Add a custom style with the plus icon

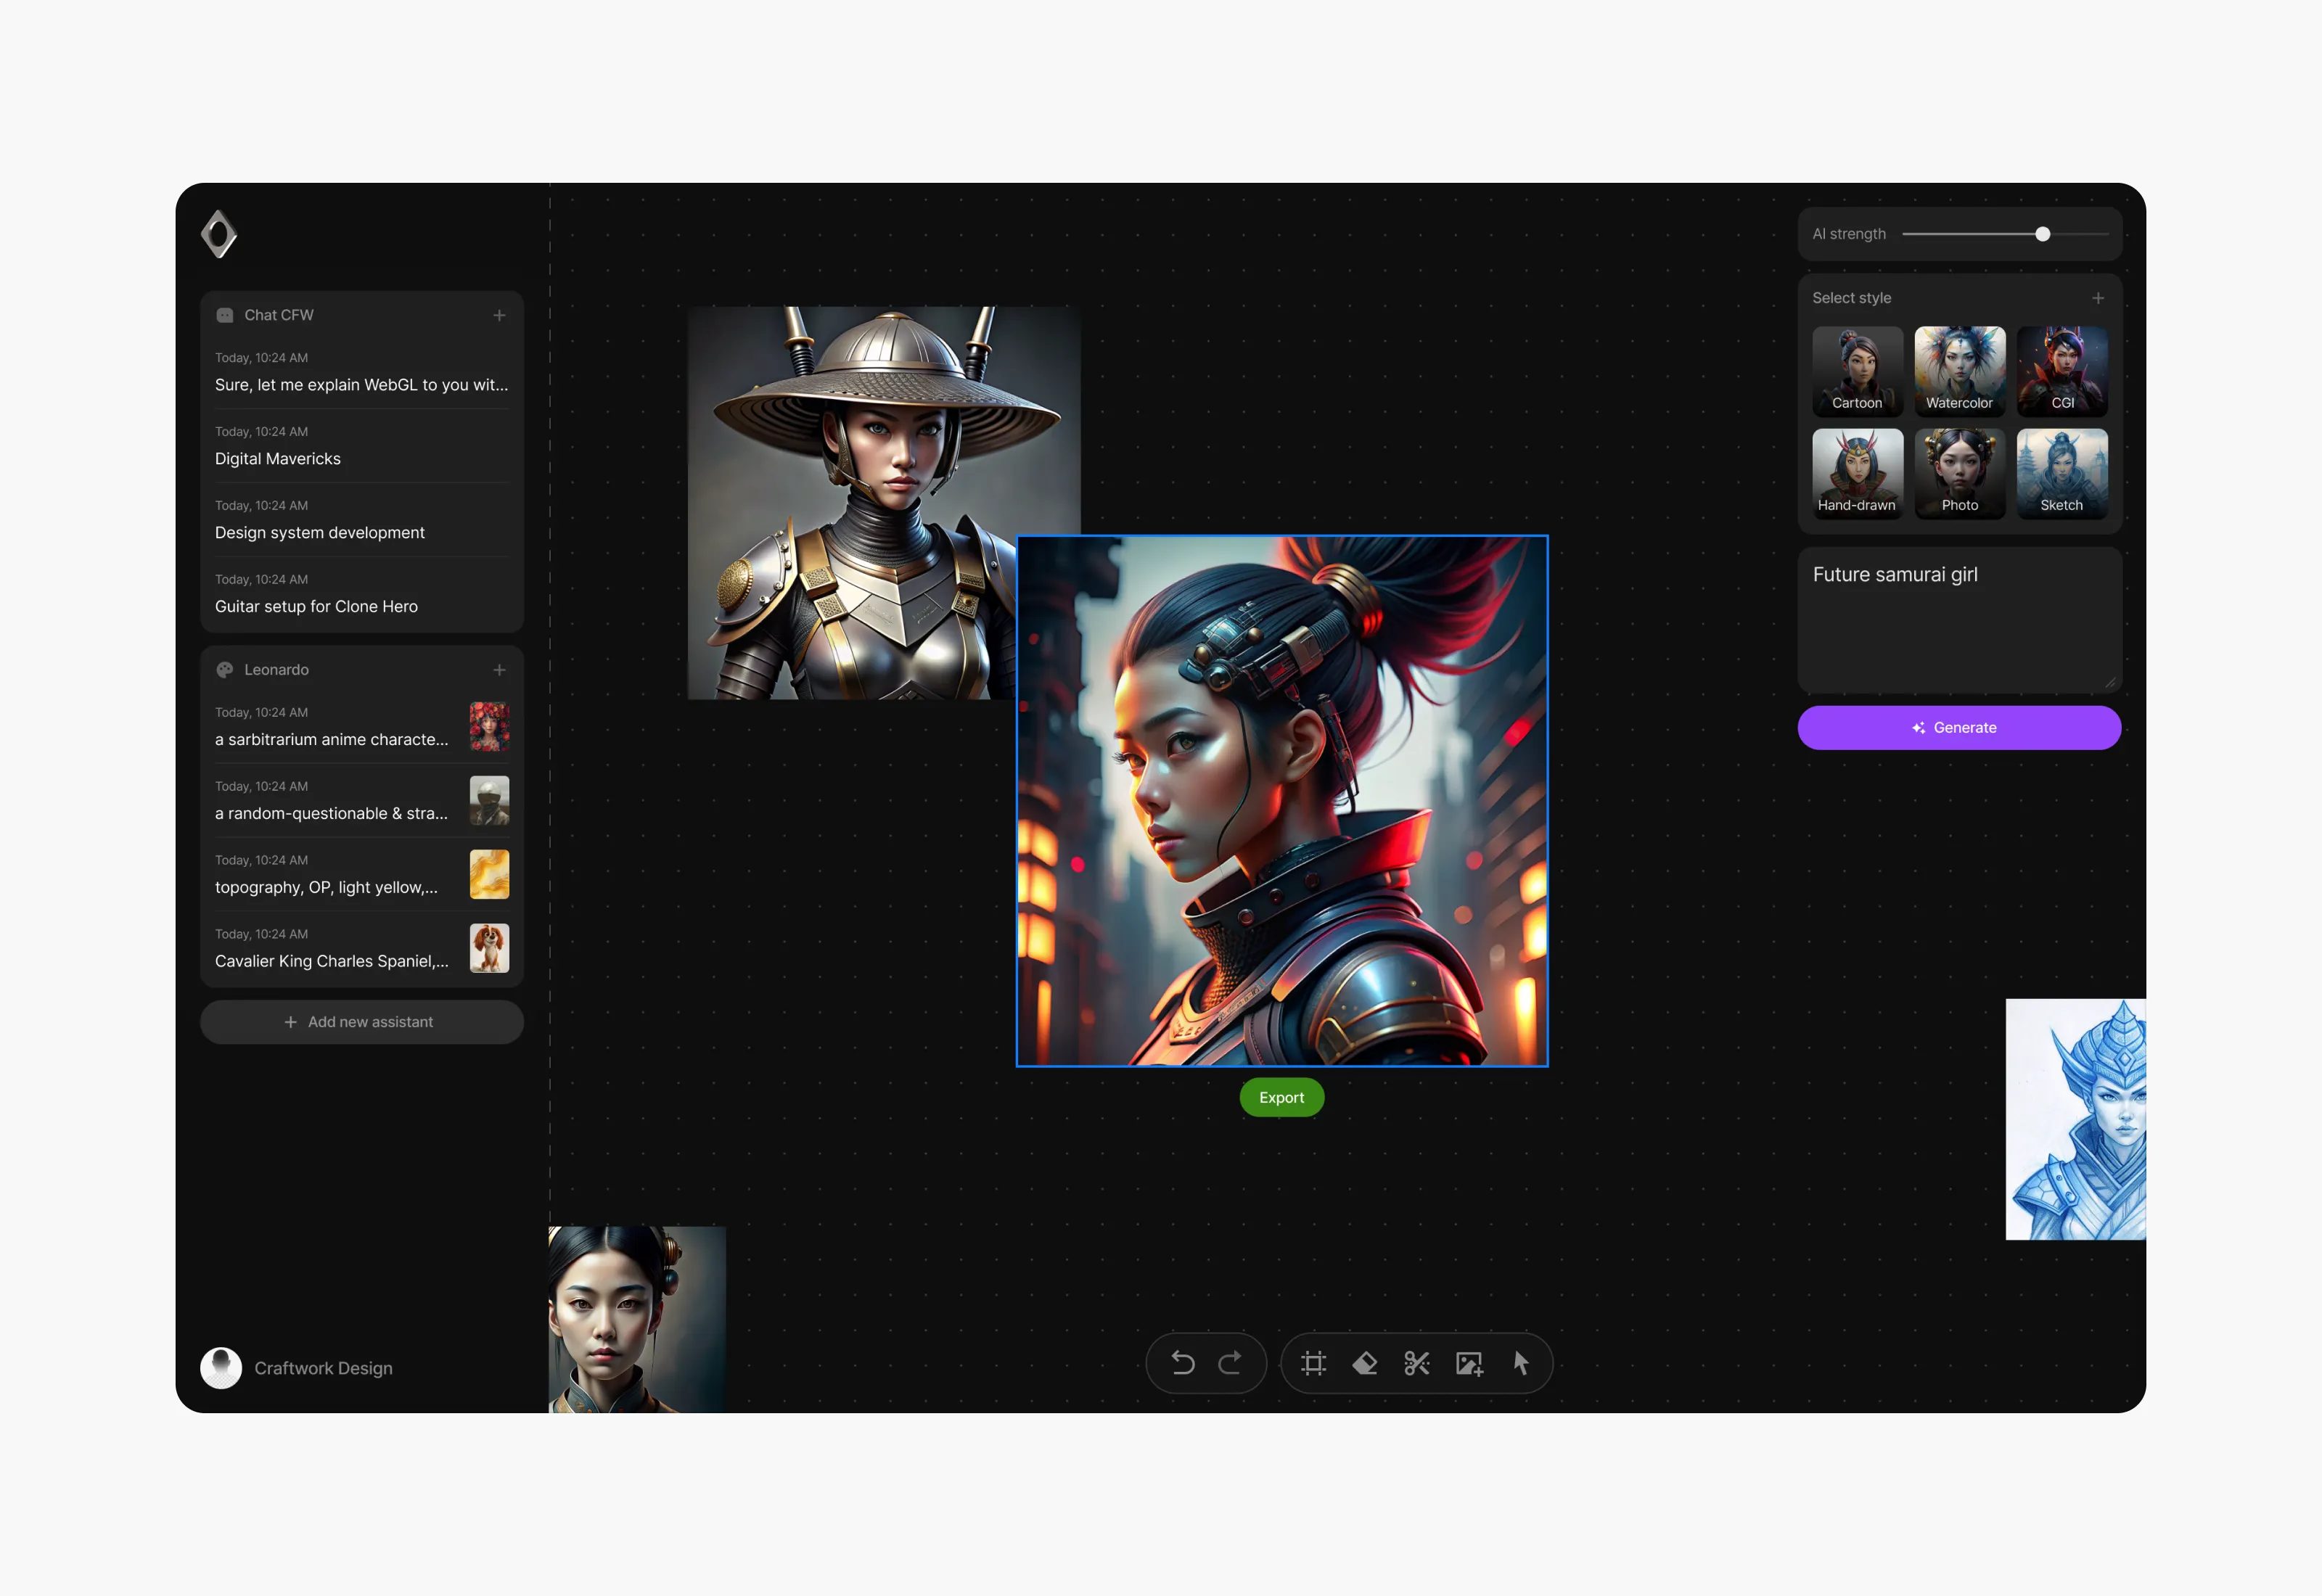[2098, 297]
